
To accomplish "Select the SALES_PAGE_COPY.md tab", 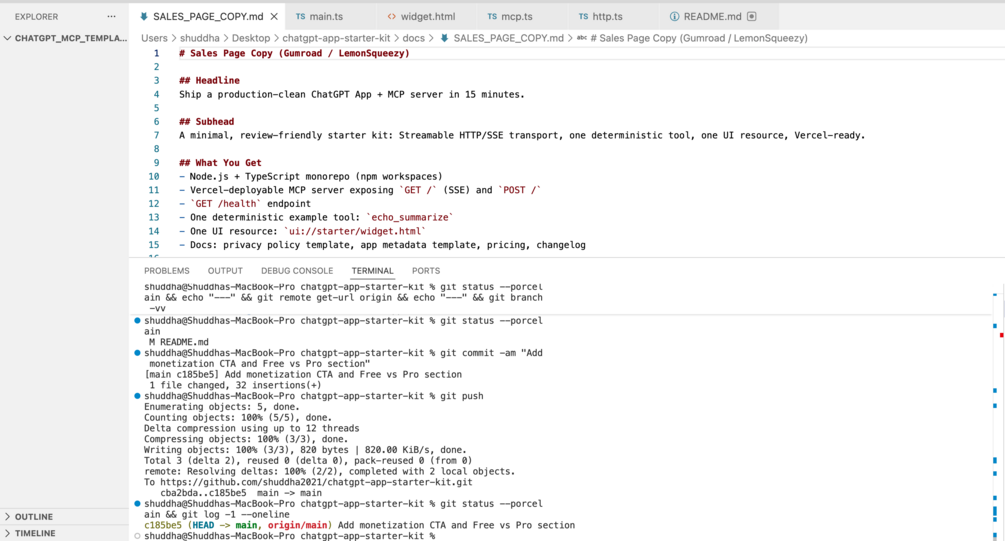I will [x=208, y=17].
